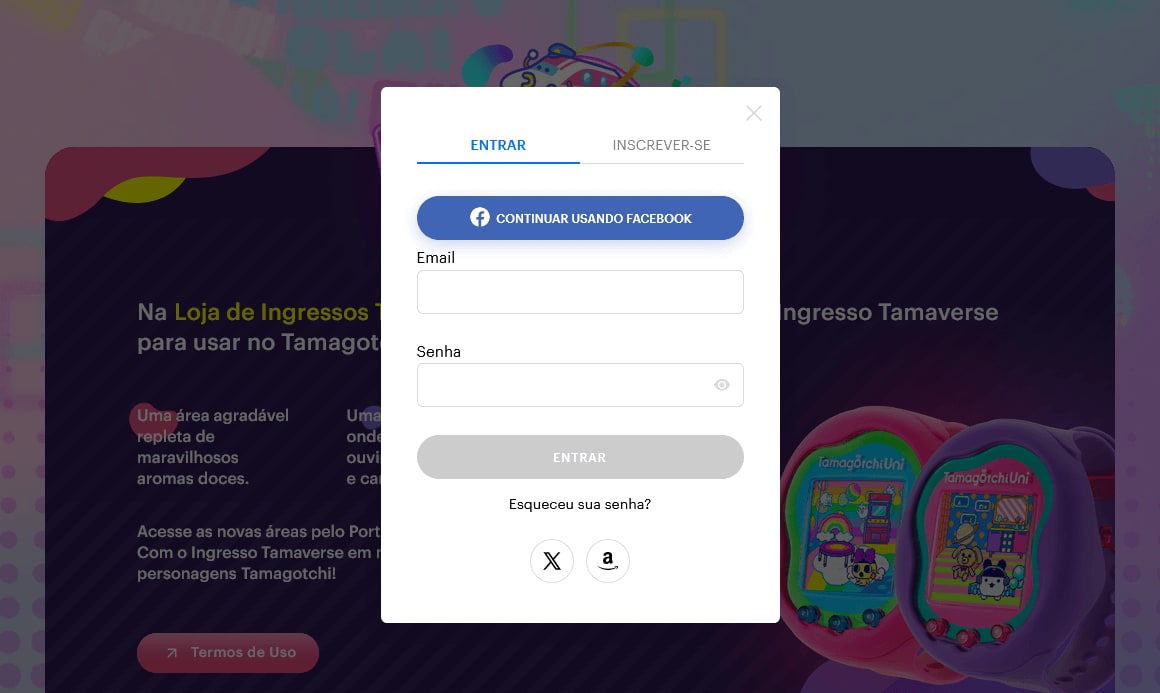The image size is (1160, 693).
Task: Click the Senha field label
Action: coord(439,351)
